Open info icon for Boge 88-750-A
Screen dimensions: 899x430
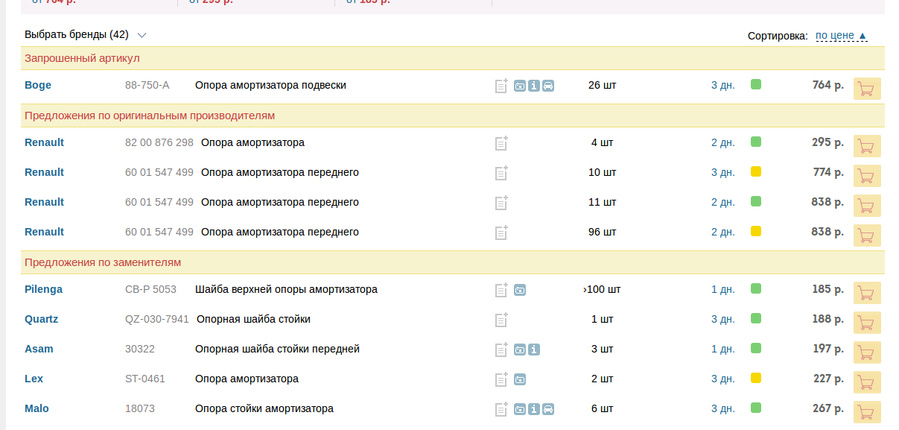tap(534, 86)
